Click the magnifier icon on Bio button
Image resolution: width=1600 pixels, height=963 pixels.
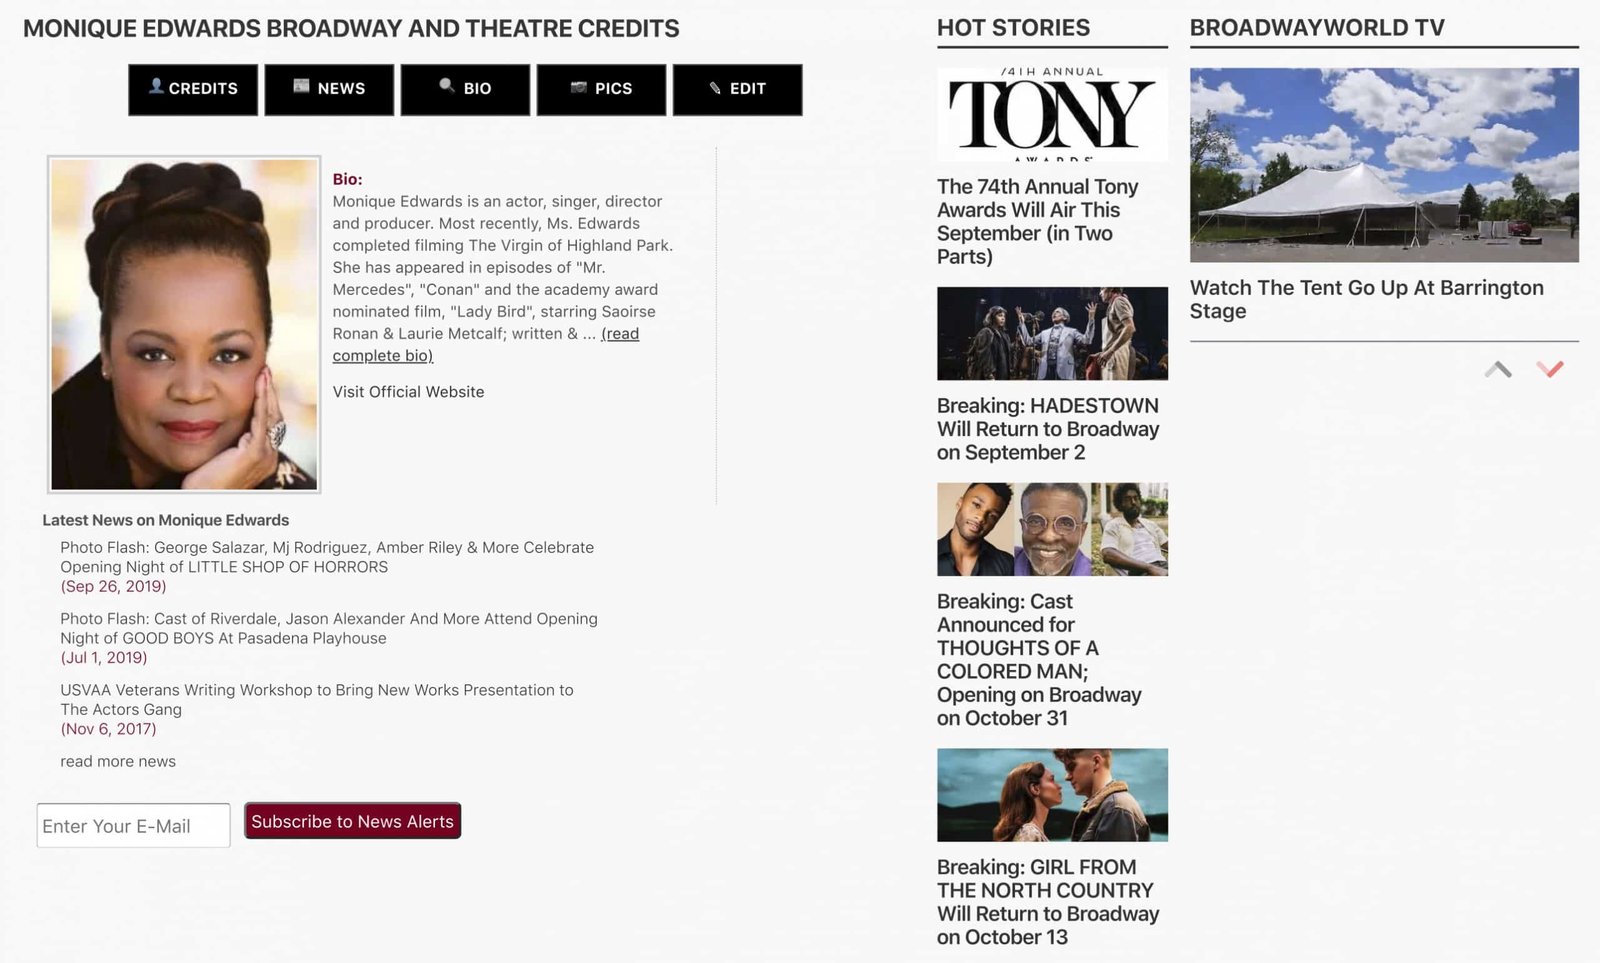[x=447, y=86]
